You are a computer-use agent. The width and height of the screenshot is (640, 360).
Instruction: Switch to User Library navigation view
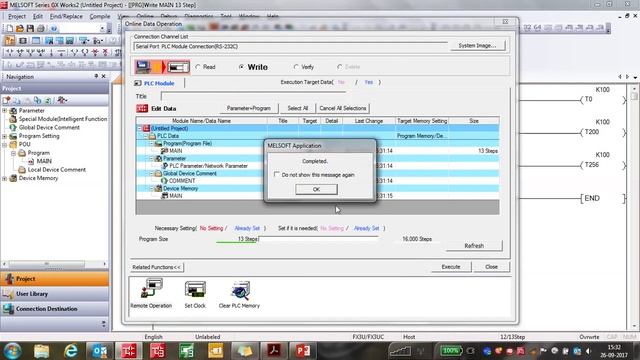[55, 294]
